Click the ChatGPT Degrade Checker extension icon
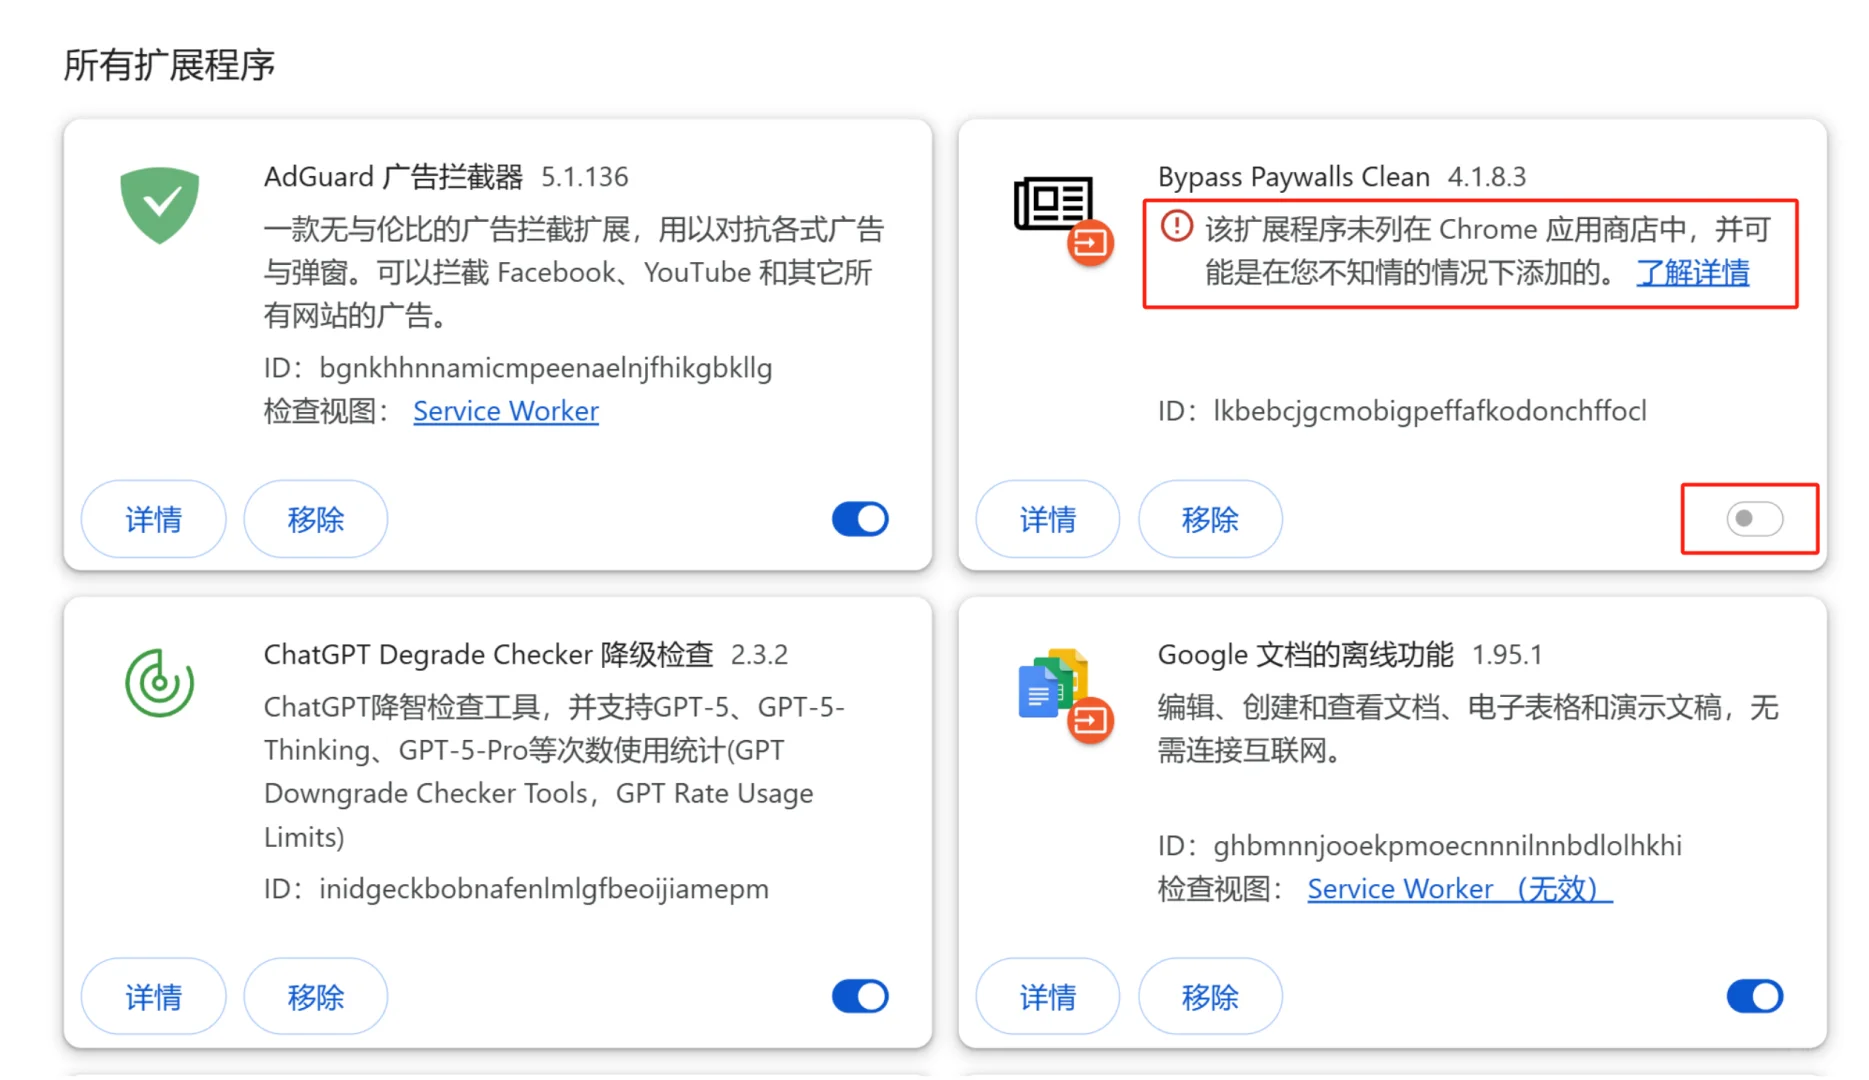Viewport: 1869px width, 1080px height. tap(159, 683)
